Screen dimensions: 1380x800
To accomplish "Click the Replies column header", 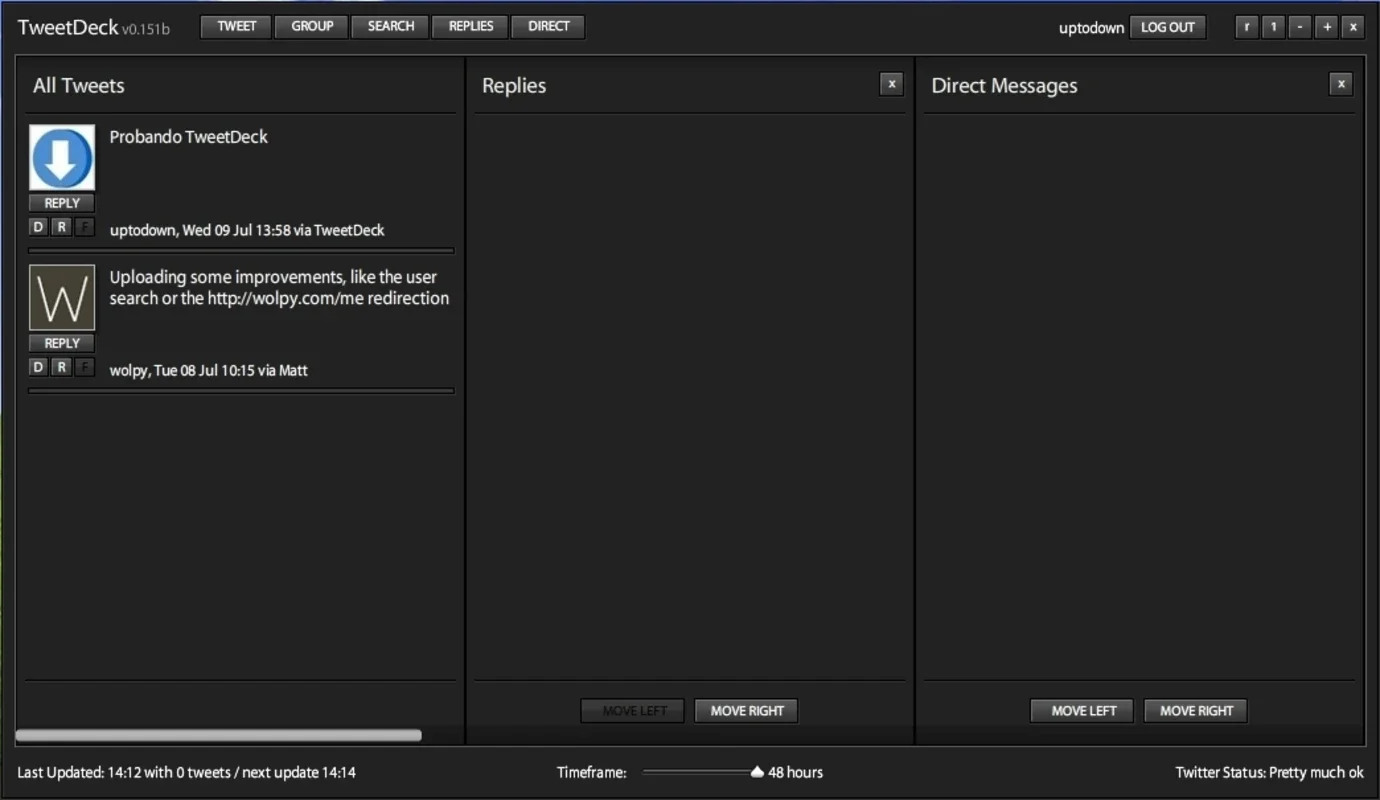I will click(514, 85).
